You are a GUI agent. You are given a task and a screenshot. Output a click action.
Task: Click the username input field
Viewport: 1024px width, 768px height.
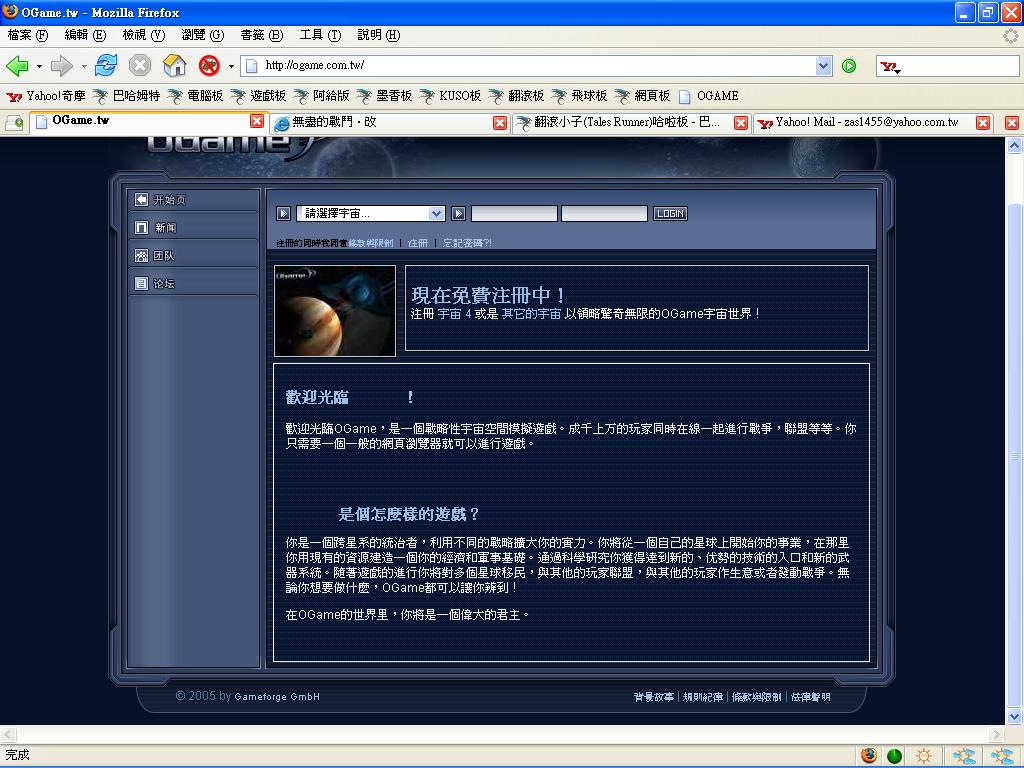click(515, 214)
